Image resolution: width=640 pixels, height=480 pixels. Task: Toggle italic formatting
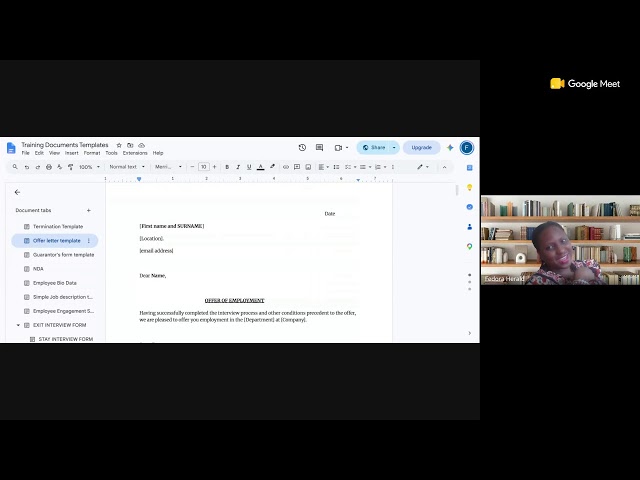[238, 167]
